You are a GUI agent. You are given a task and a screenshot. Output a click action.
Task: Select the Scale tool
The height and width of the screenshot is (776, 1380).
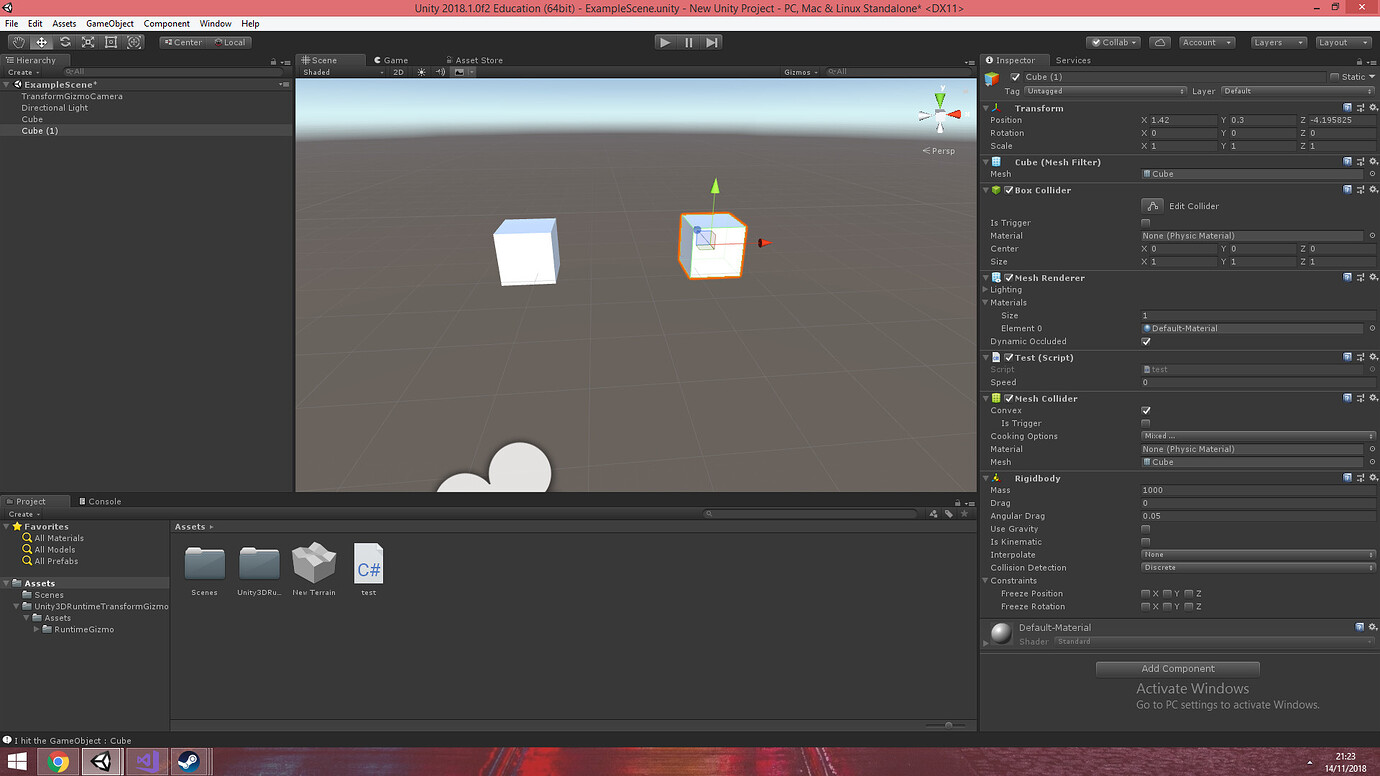[88, 41]
